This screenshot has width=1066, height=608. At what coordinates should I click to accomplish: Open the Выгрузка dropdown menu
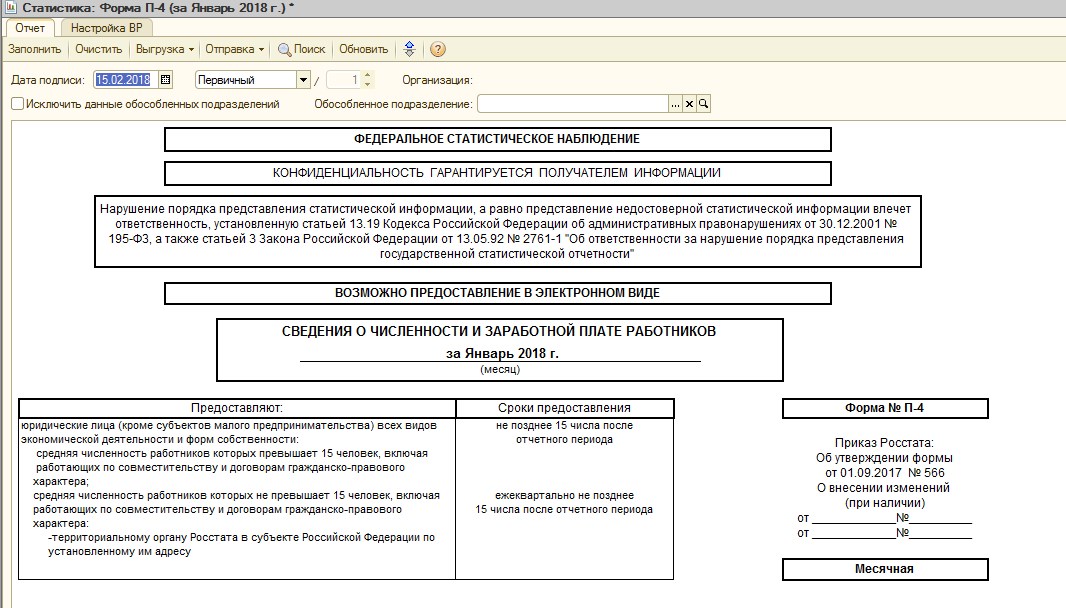165,49
